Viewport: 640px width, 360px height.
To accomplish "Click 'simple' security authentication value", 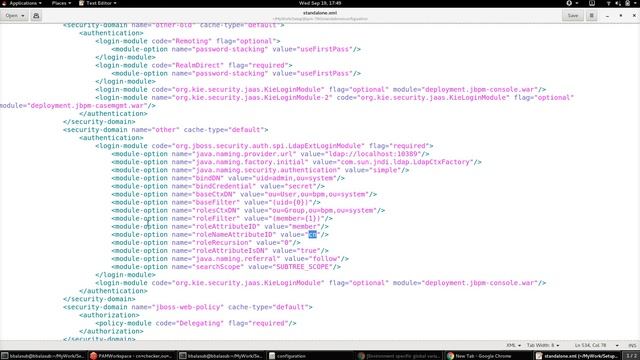I will click(385, 170).
